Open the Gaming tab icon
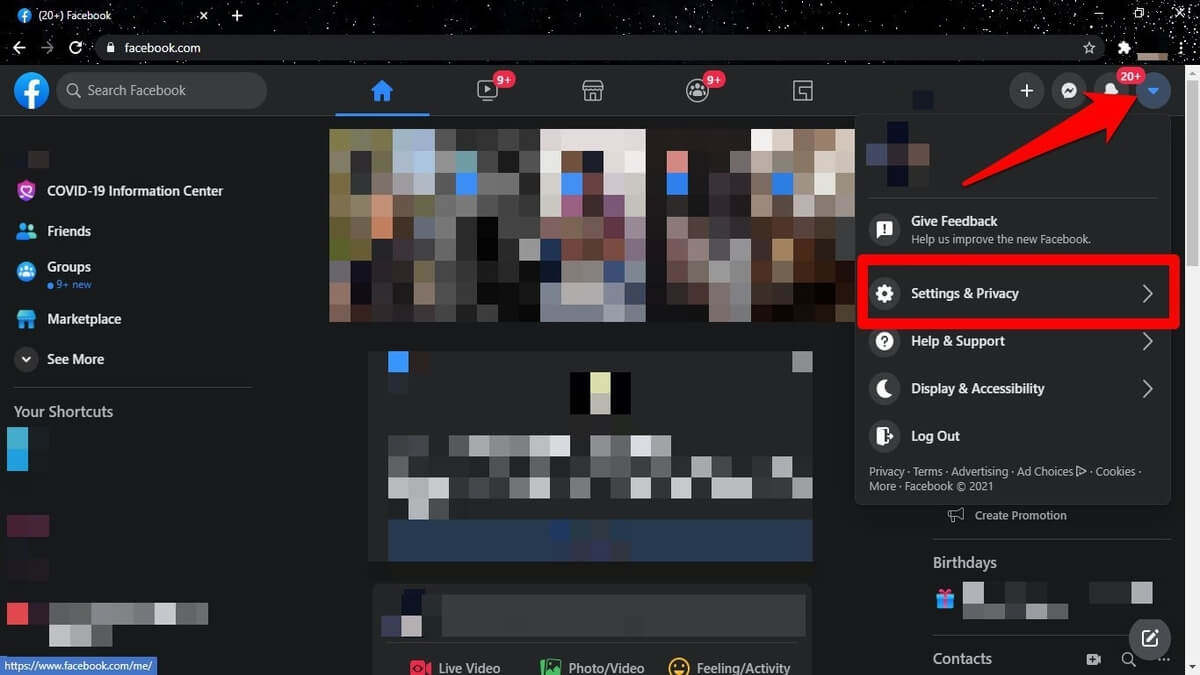Image resolution: width=1200 pixels, height=675 pixels. (802, 91)
